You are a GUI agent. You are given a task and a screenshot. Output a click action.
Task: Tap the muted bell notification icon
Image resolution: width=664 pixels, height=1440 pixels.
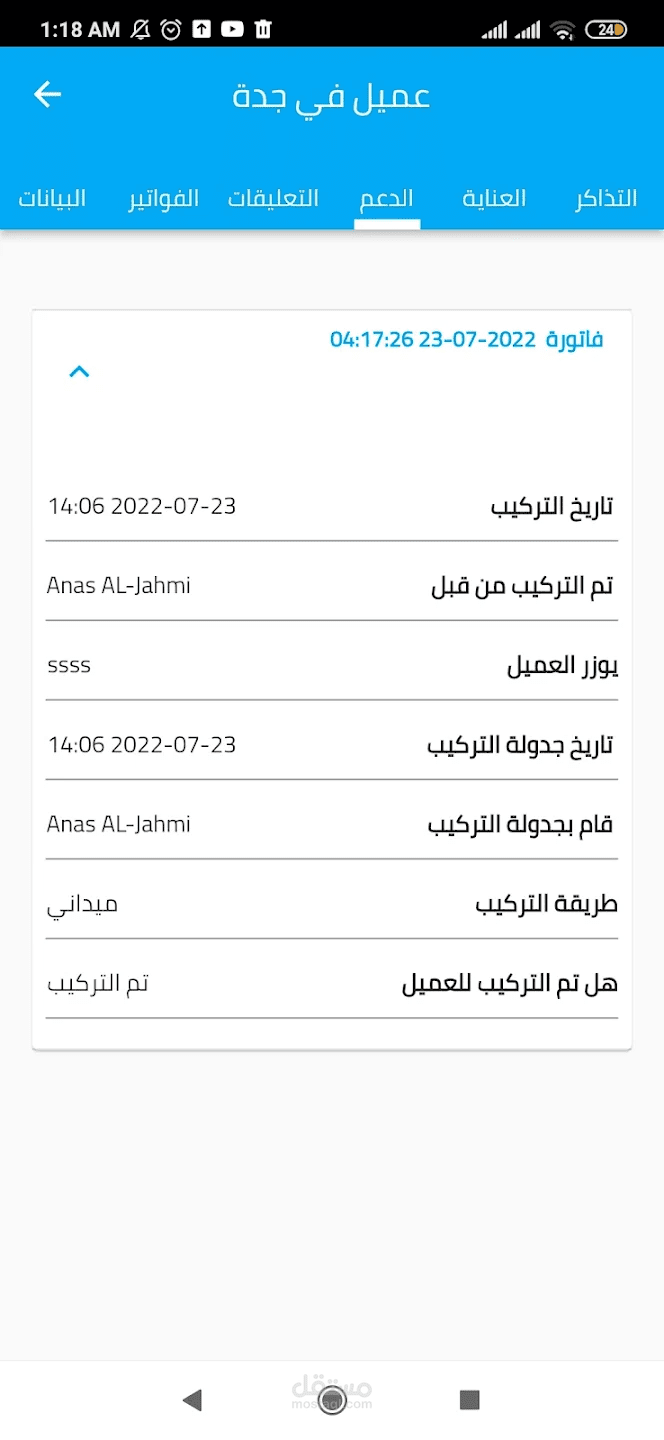tap(141, 30)
